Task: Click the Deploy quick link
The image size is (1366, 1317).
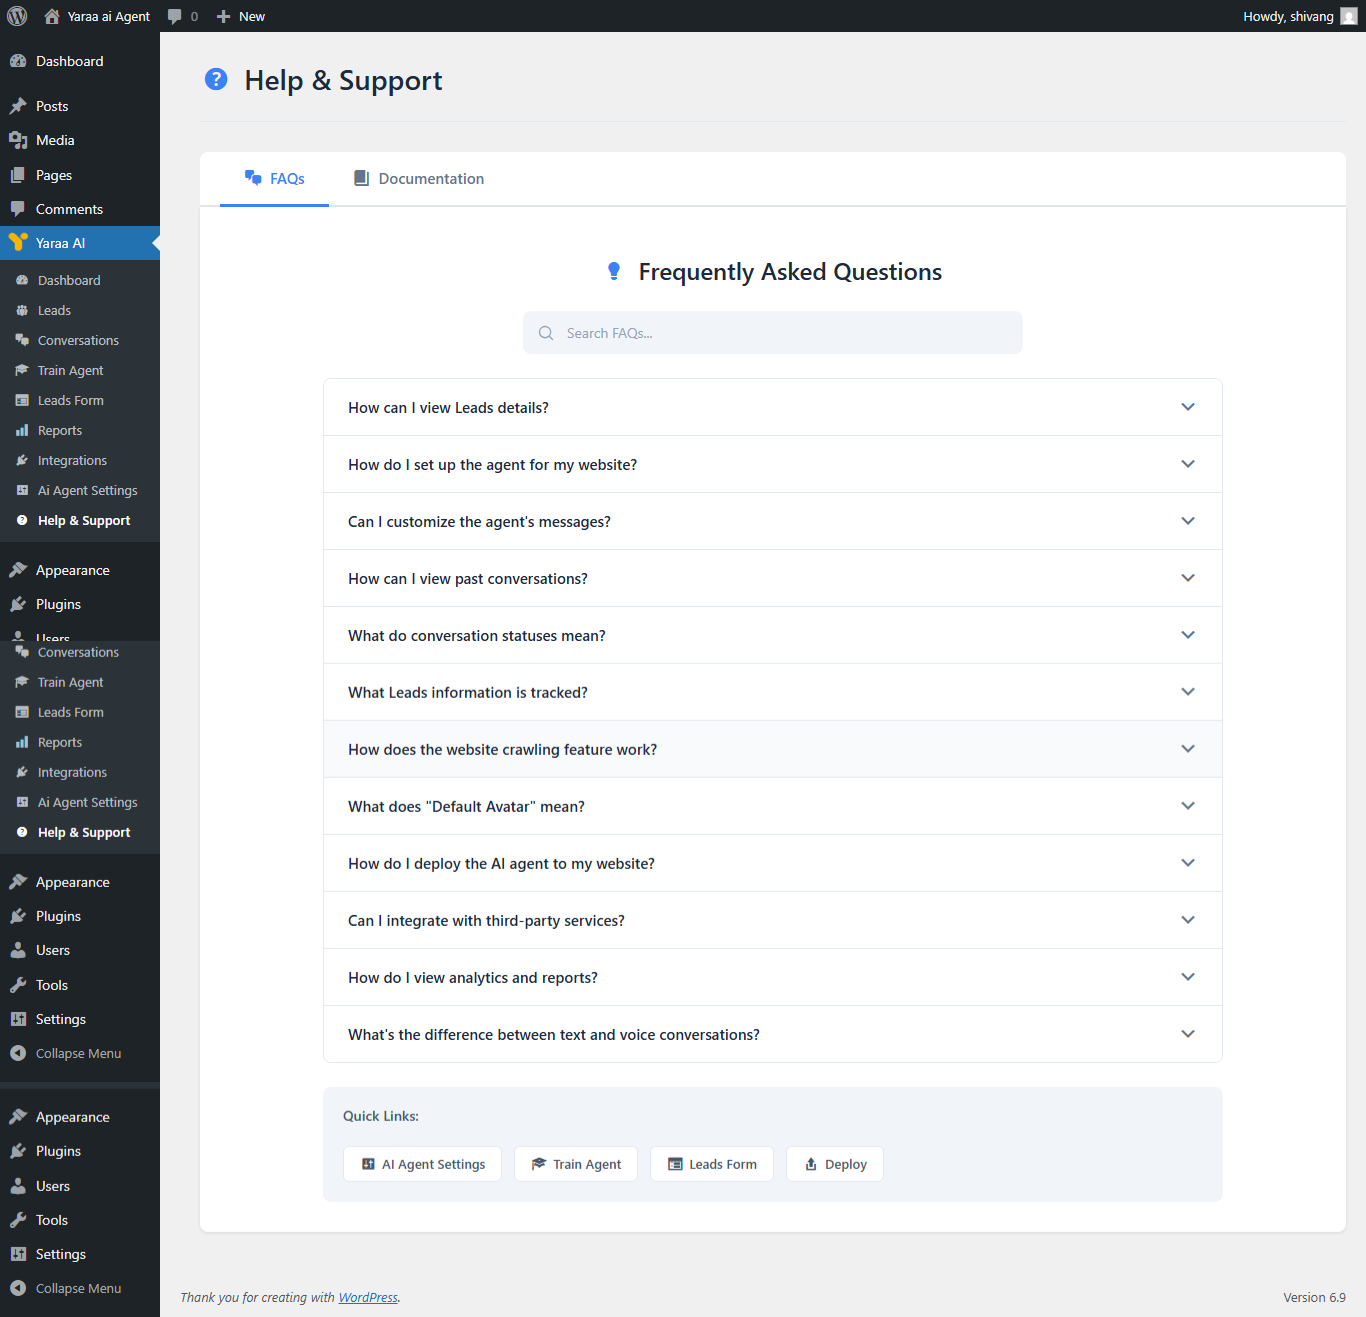Action: [835, 1163]
